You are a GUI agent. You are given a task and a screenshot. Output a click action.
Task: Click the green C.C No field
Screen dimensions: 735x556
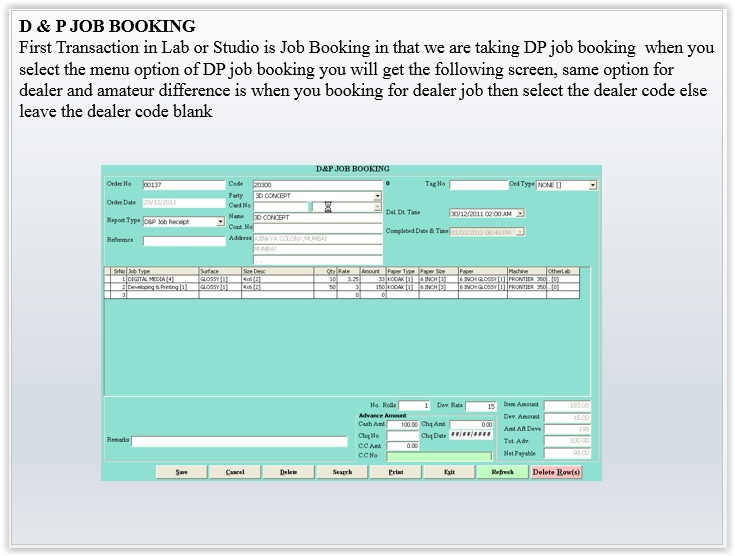439,456
